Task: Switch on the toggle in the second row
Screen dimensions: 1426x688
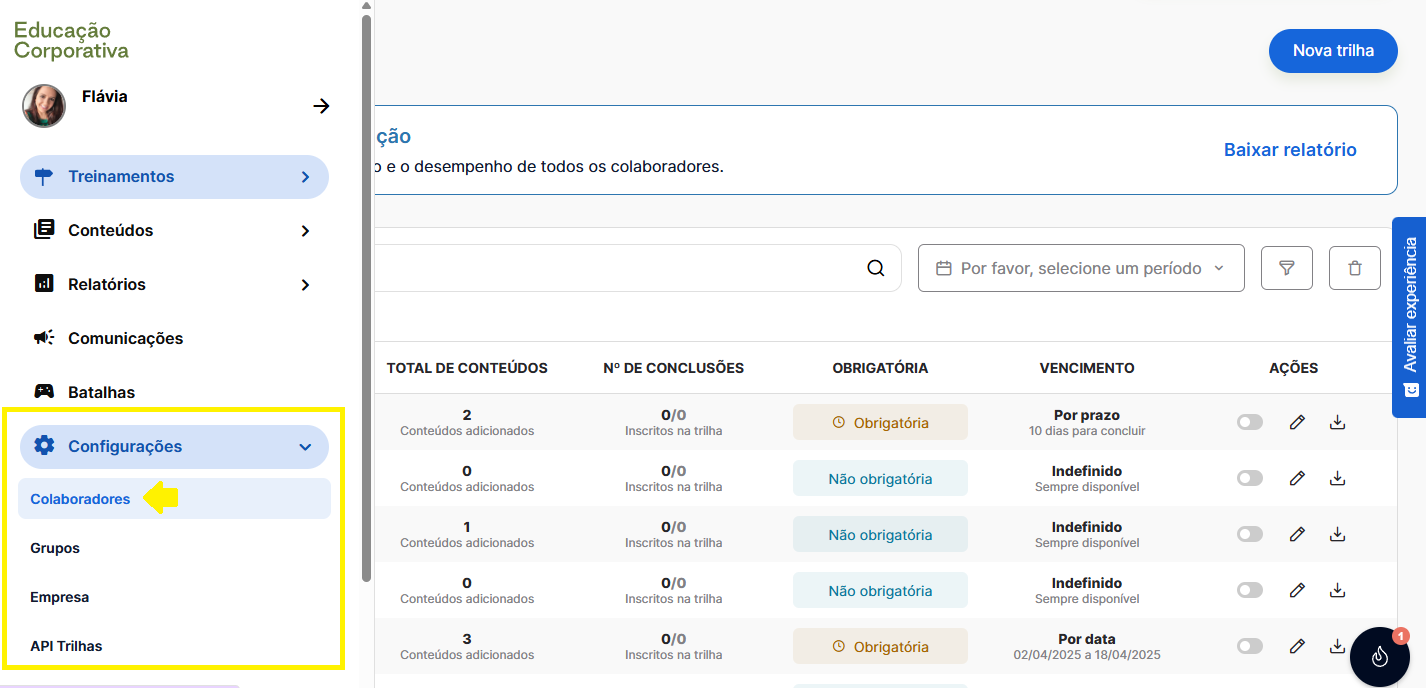Action: click(x=1249, y=478)
